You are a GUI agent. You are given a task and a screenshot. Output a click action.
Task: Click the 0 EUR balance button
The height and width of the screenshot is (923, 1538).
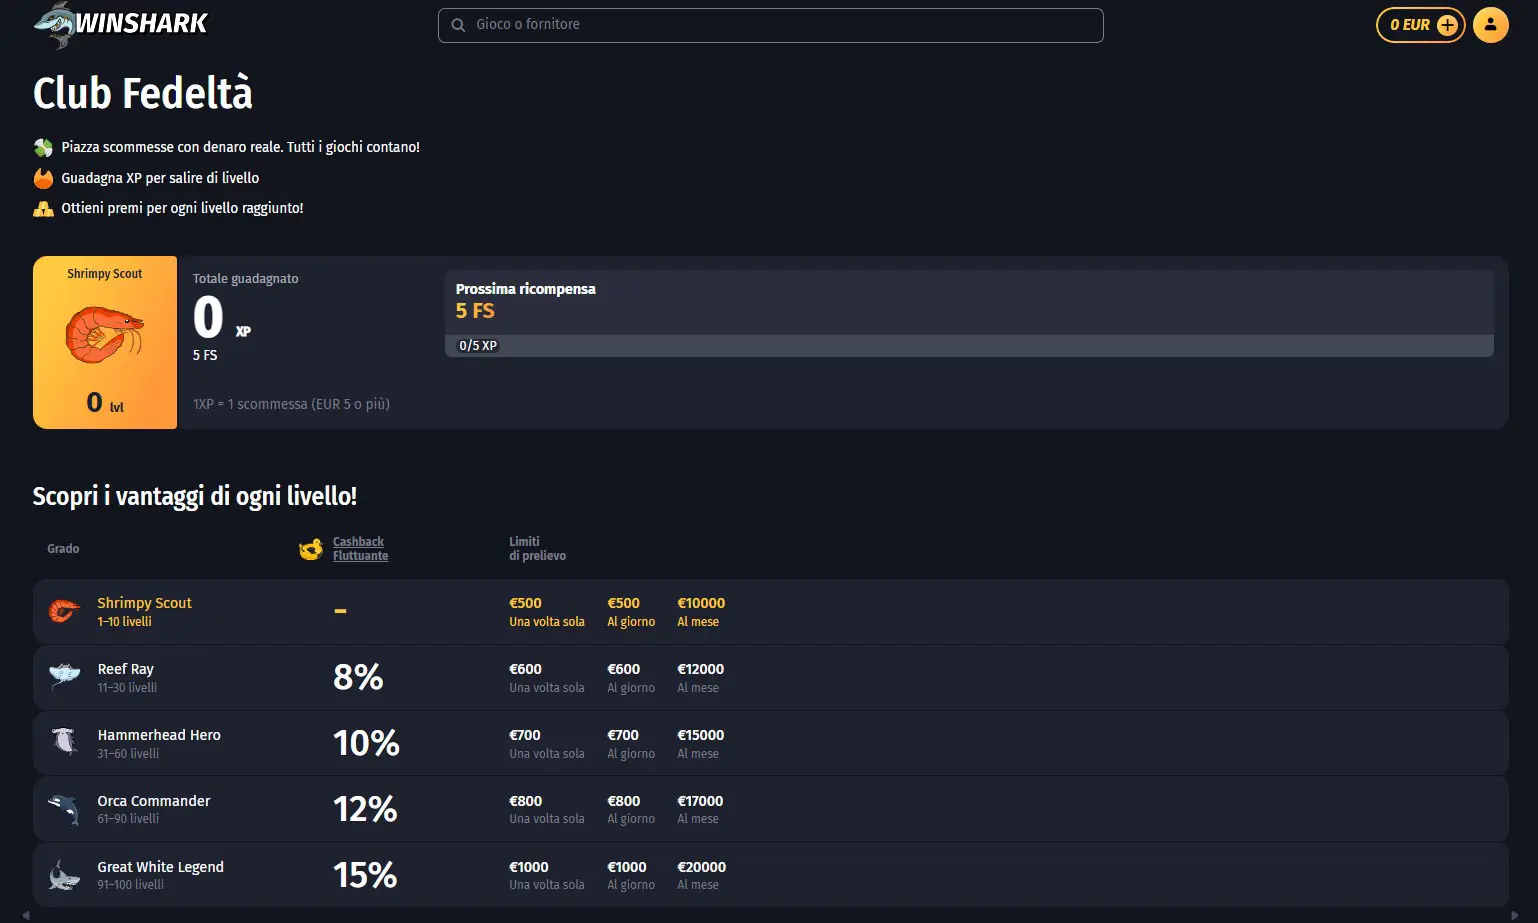(x=1420, y=25)
